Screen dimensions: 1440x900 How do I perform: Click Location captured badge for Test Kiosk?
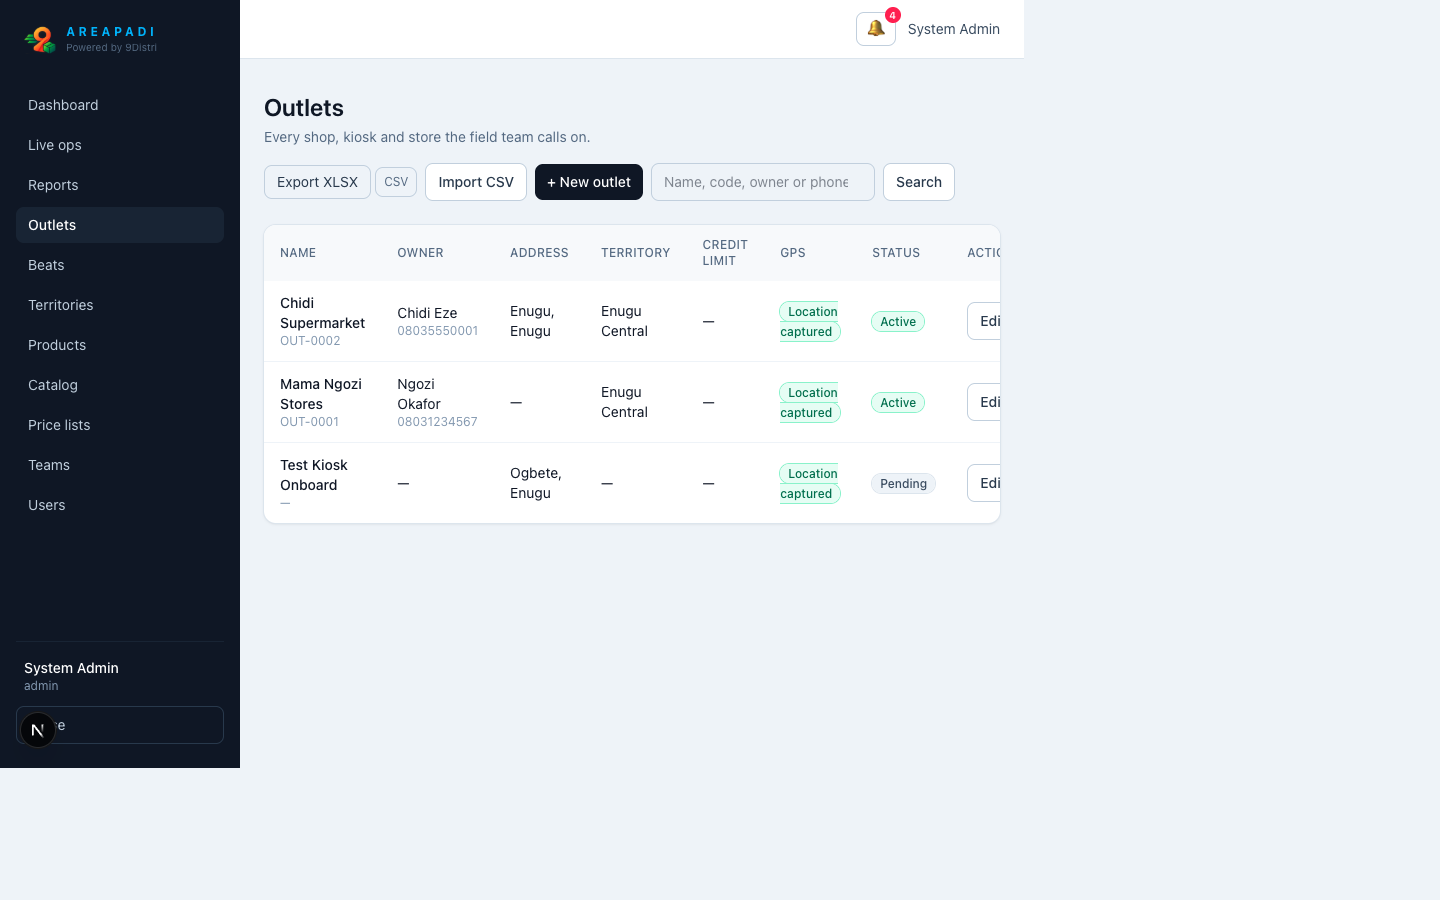click(x=810, y=483)
